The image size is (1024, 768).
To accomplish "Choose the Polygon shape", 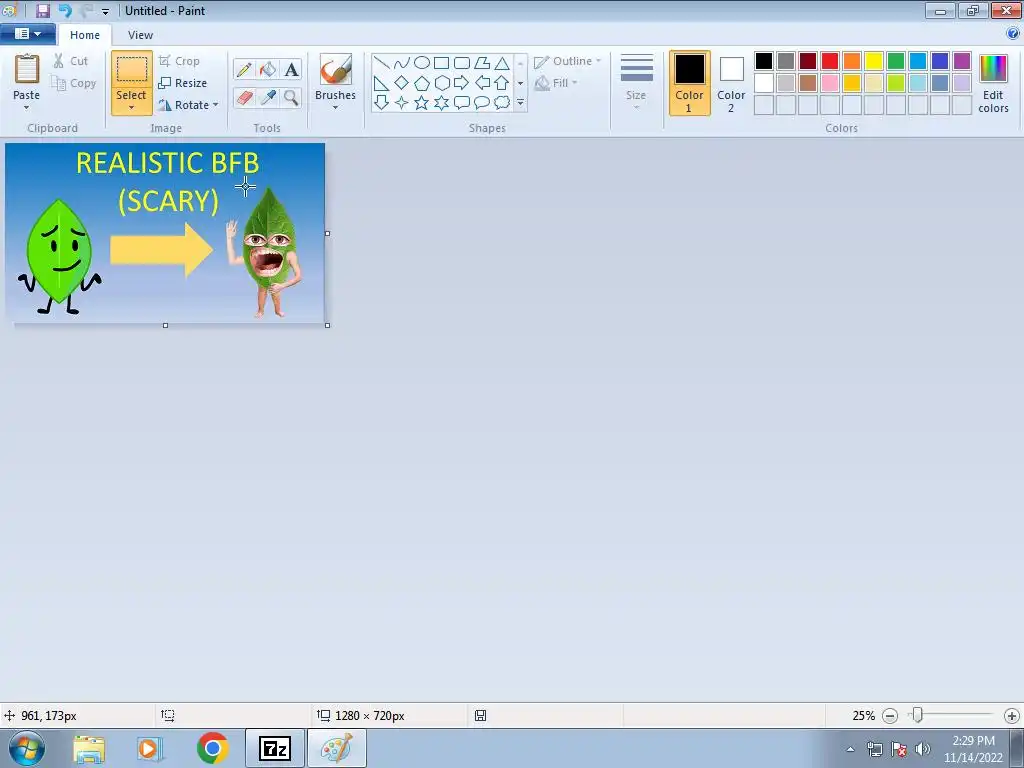I will (482, 63).
